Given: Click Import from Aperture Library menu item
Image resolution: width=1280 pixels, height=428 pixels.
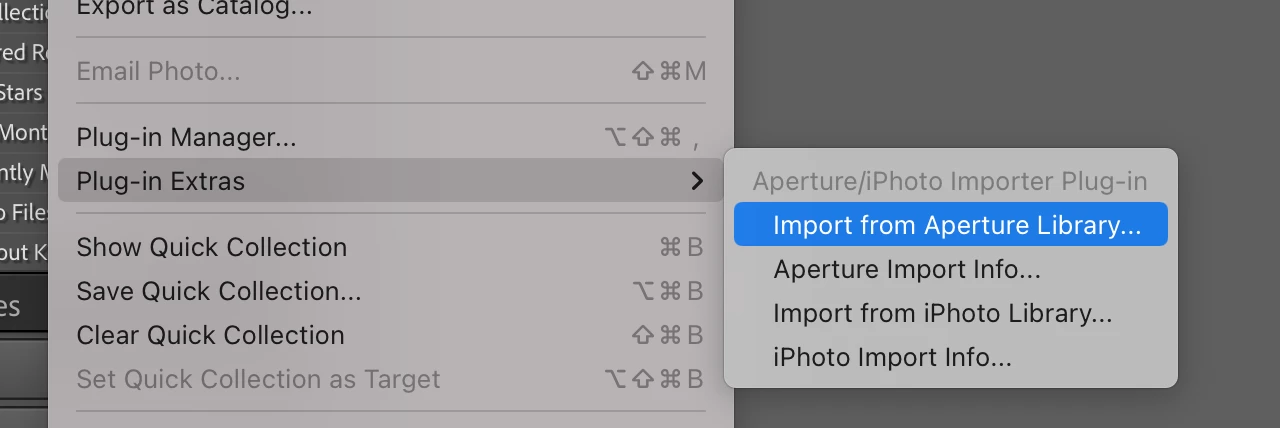Looking at the screenshot, I should 956,225.
